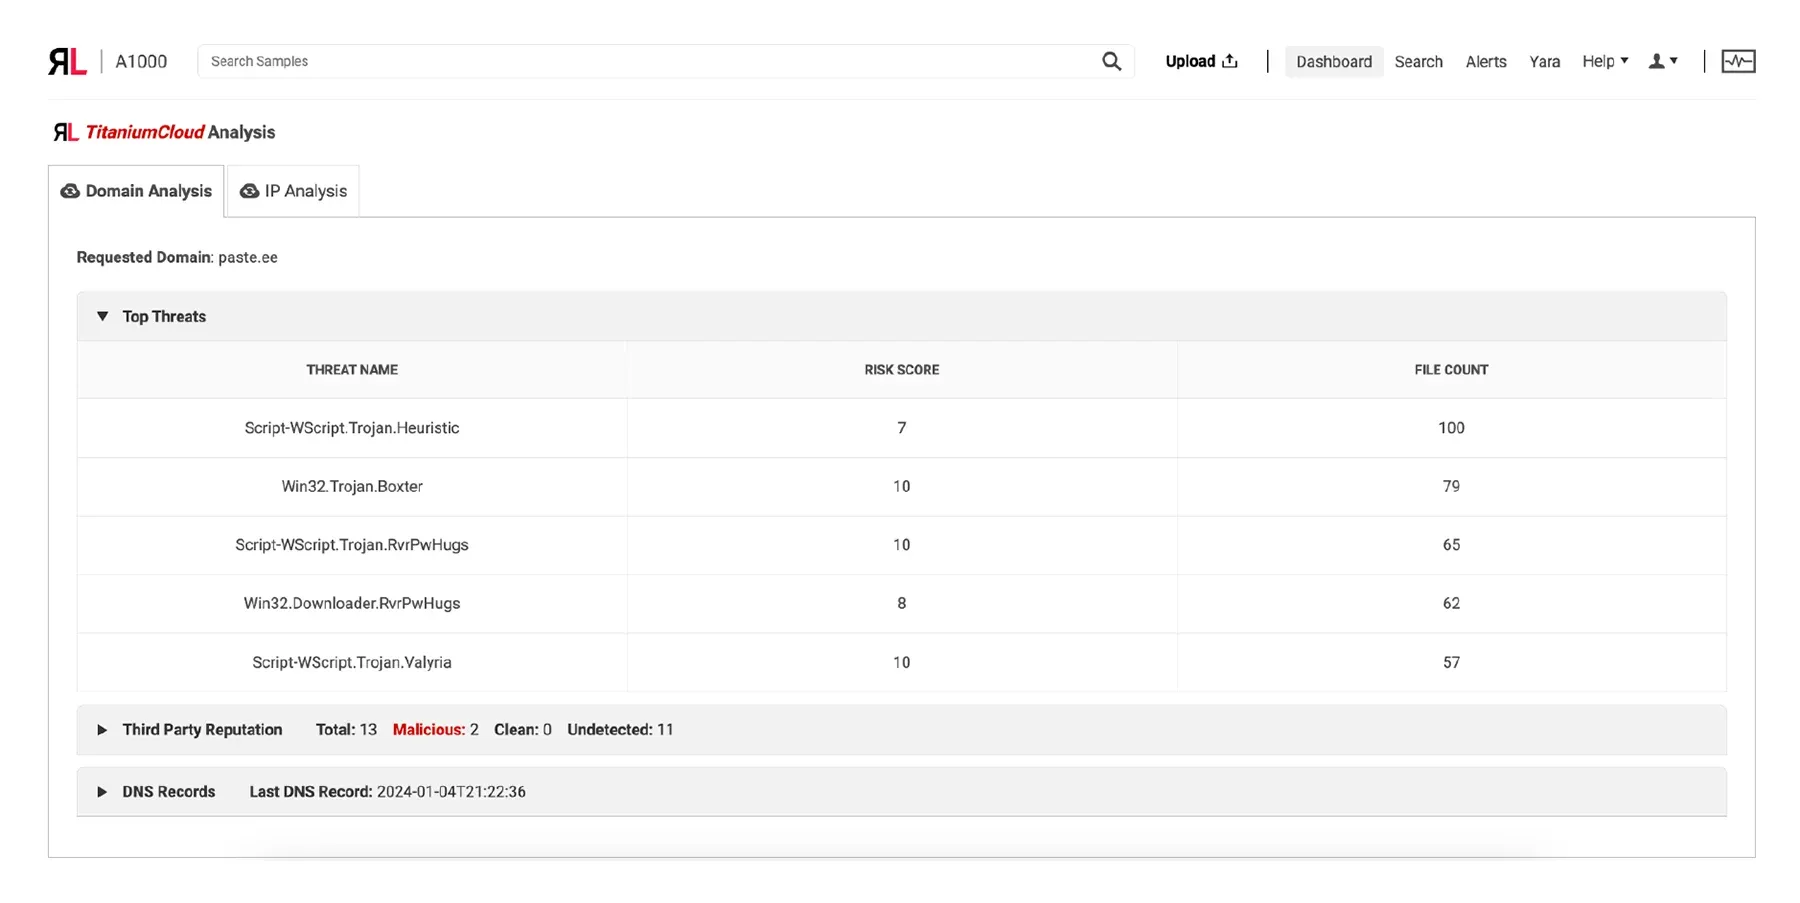Click the RL logo in the header

tap(66, 61)
